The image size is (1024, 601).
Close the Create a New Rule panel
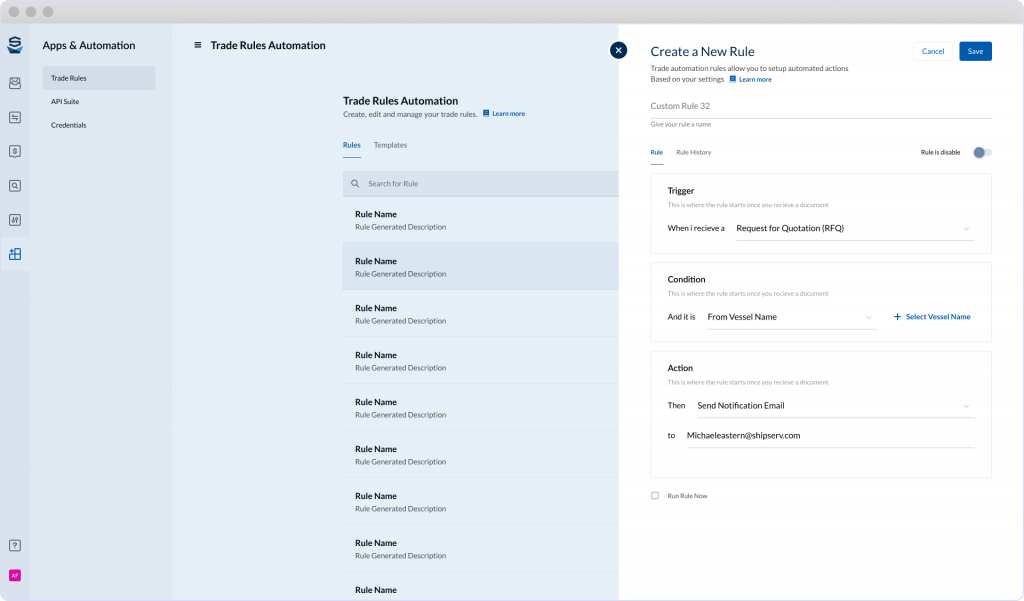pyautogui.click(x=618, y=50)
